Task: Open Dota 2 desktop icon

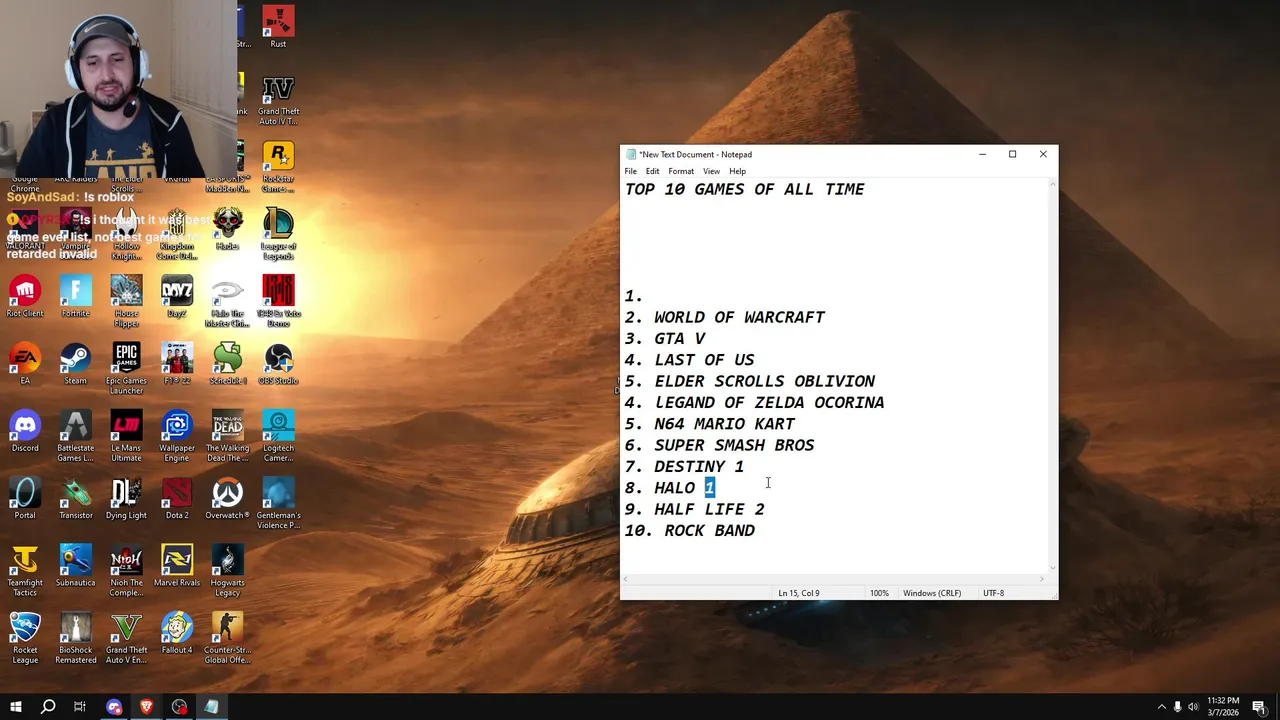Action: pos(177,499)
